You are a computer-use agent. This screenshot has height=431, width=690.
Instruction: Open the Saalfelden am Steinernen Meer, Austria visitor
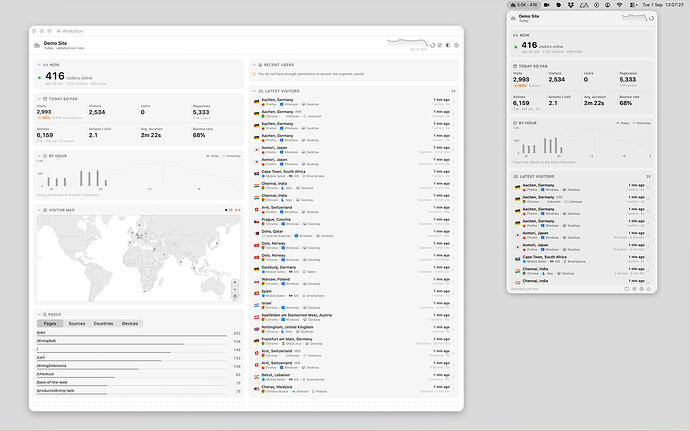[x=353, y=317]
